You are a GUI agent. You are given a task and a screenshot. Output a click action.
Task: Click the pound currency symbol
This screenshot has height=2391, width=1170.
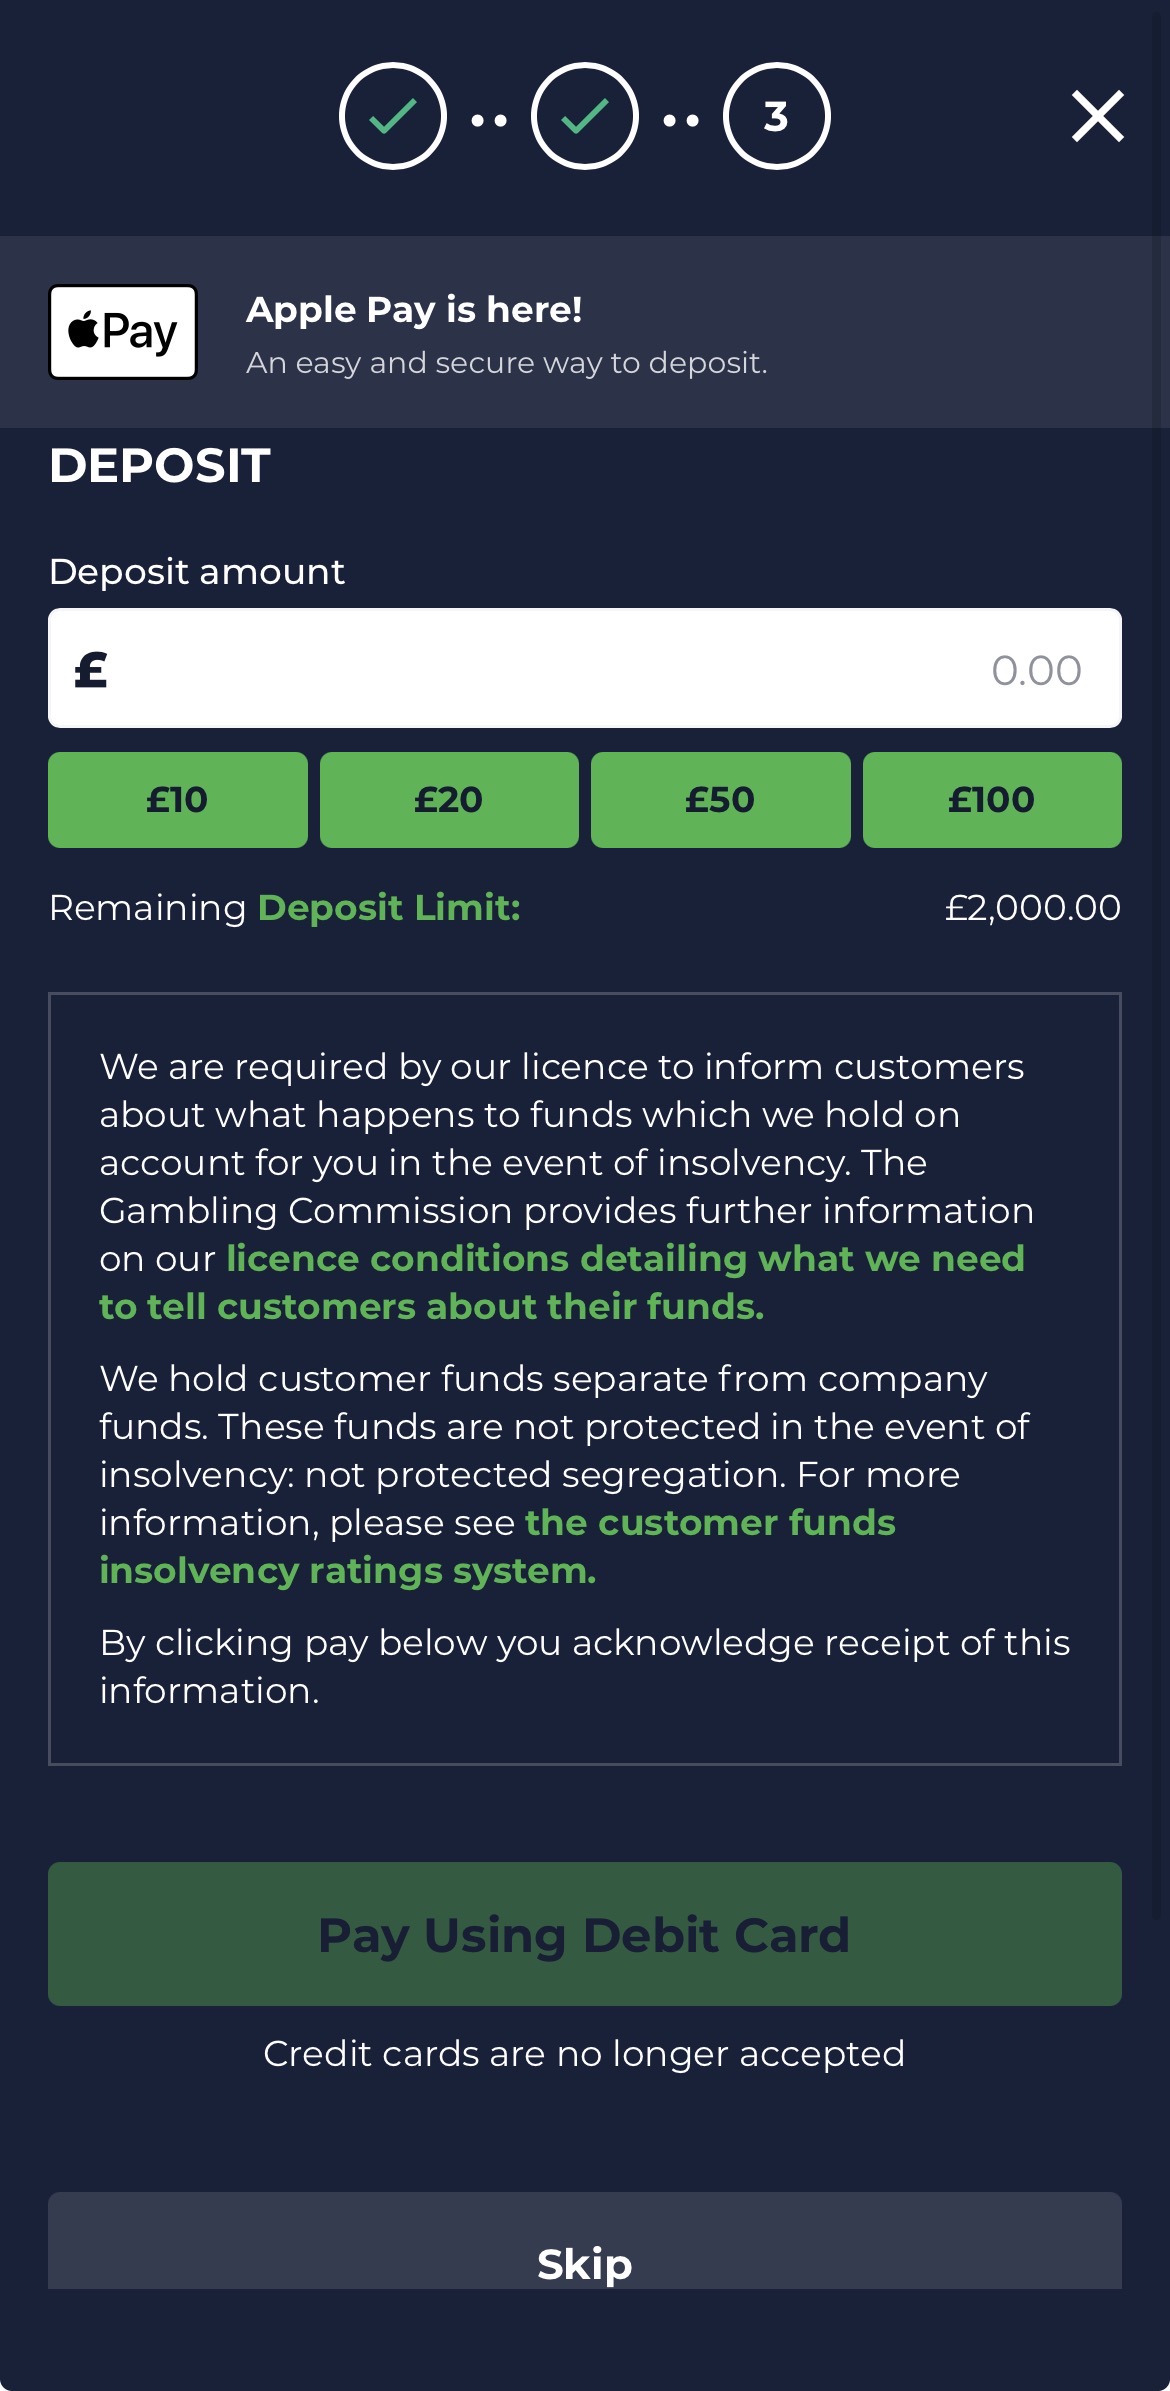91,669
